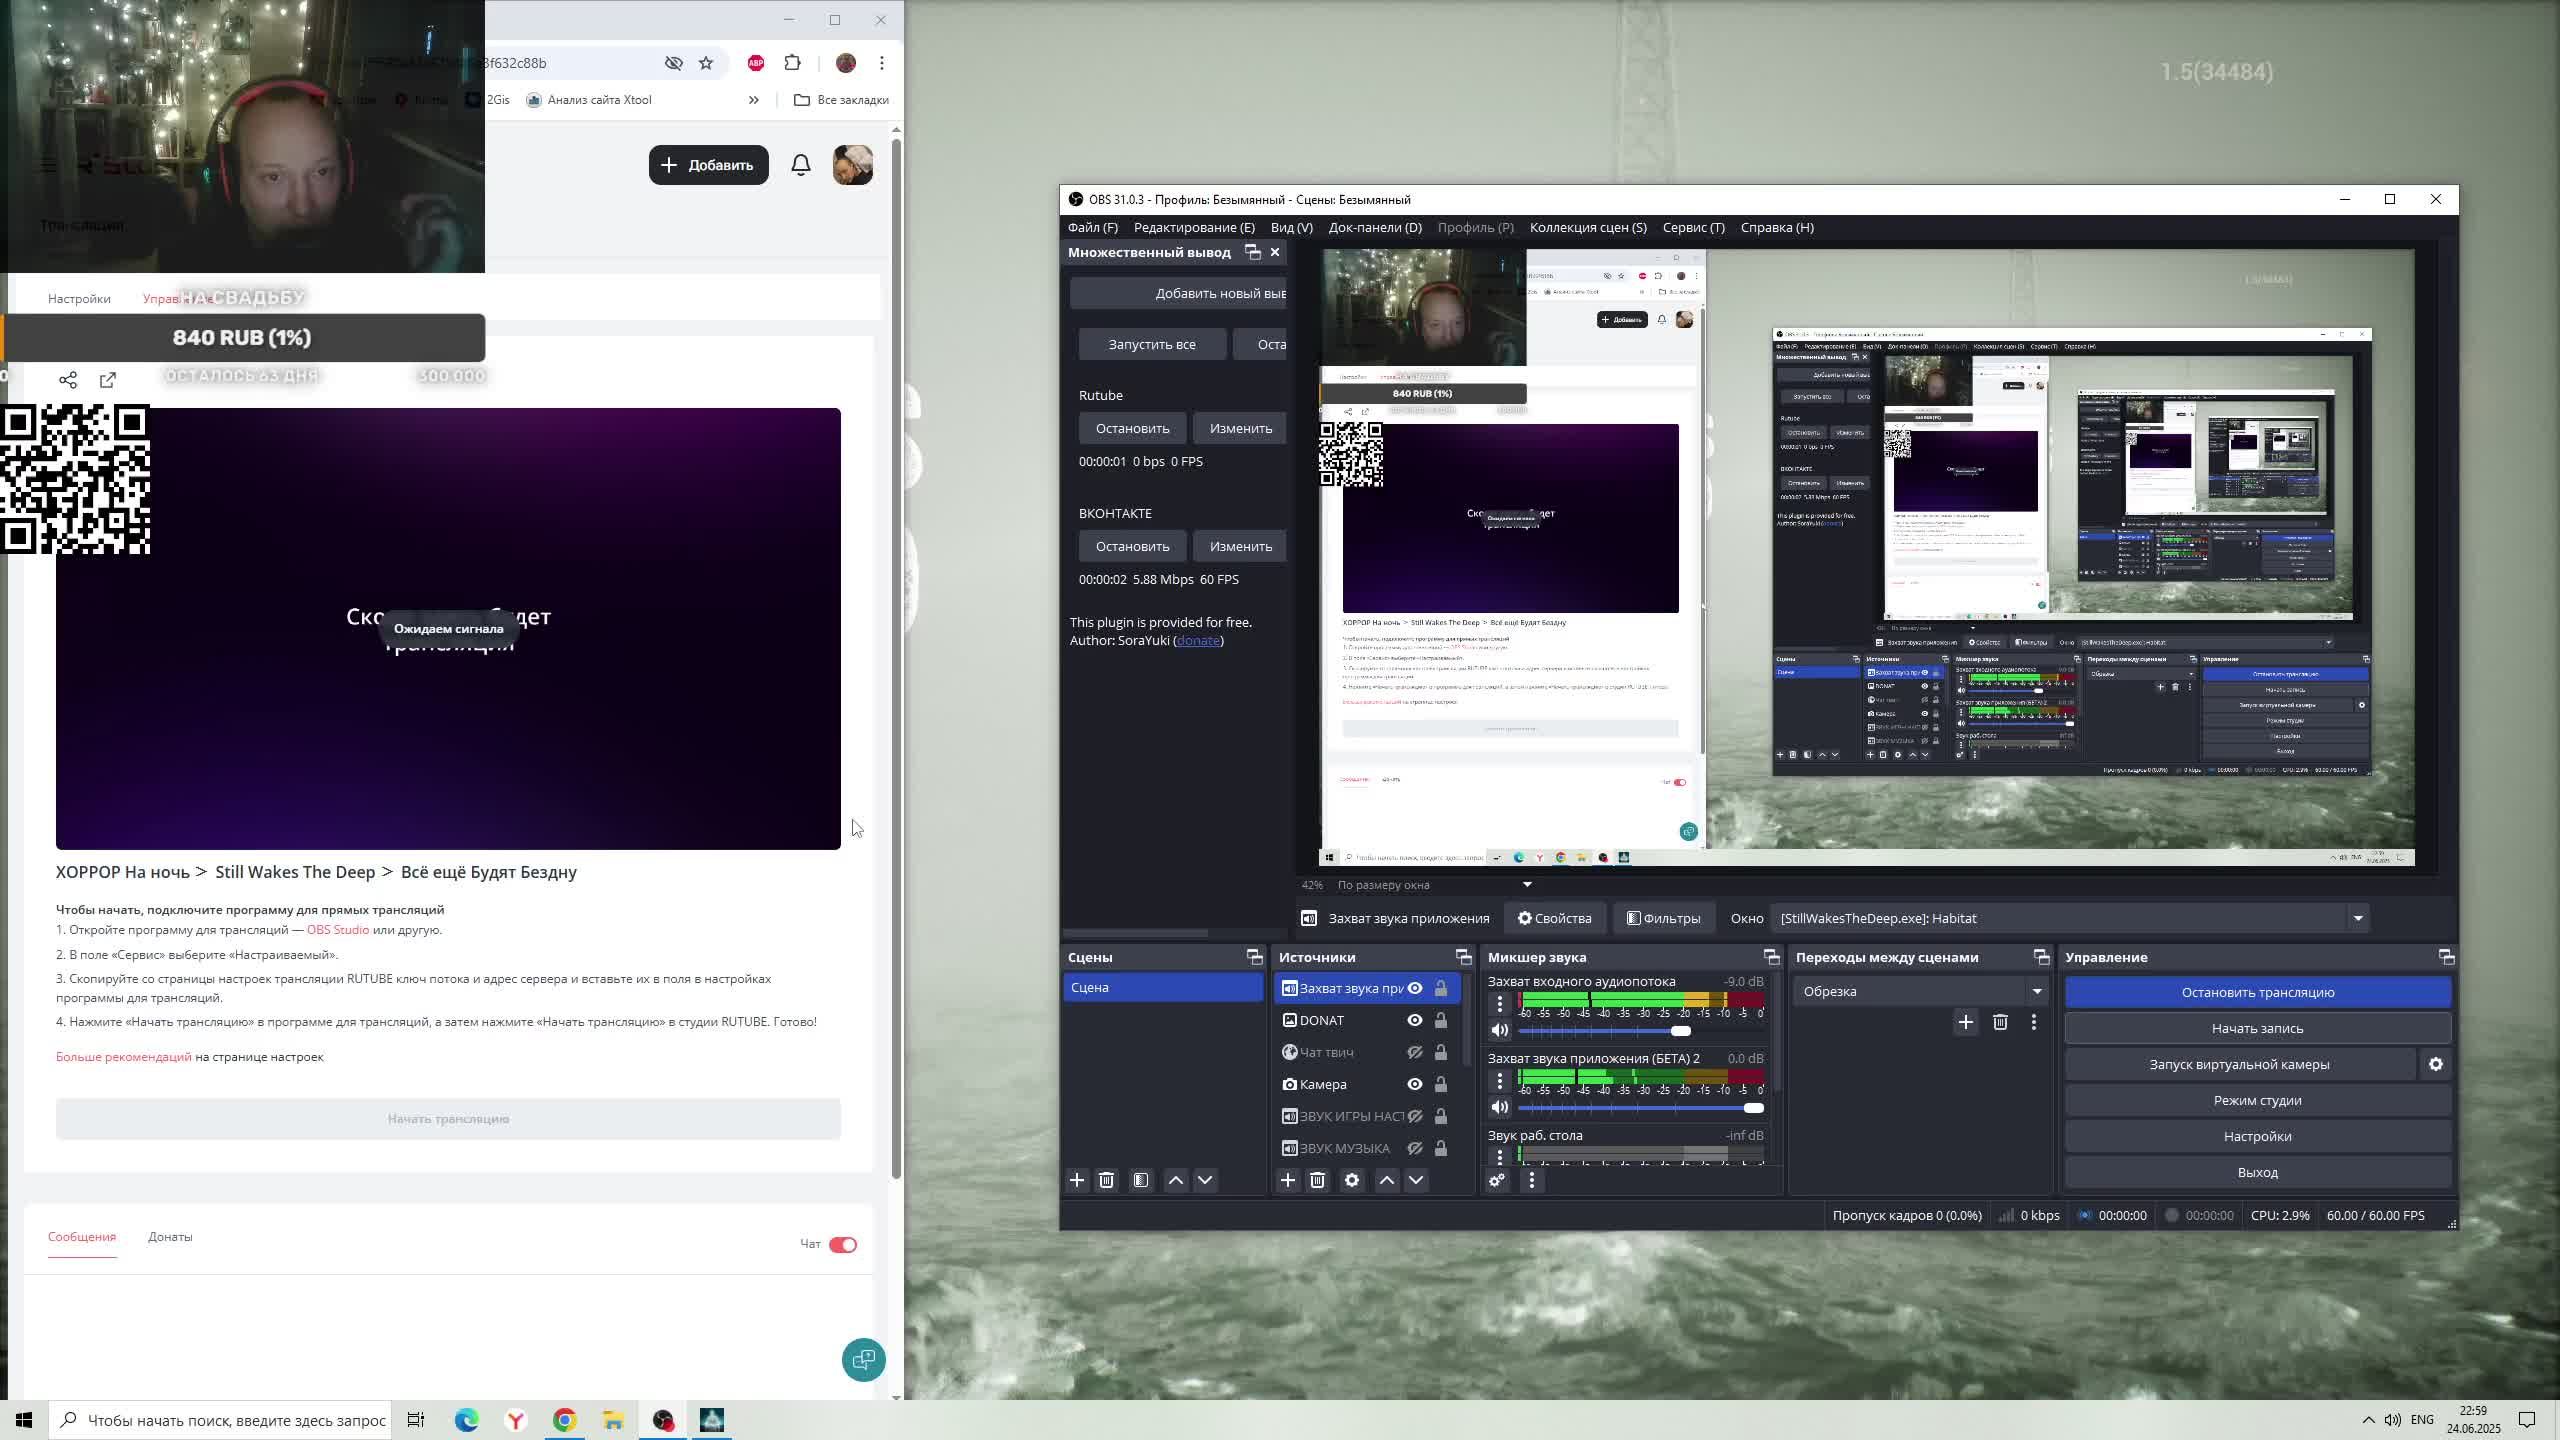The height and width of the screenshot is (1440, 2560).
Task: Stop the ВКОНТАКТЕ output with Остановить
Action: click(x=1133, y=546)
